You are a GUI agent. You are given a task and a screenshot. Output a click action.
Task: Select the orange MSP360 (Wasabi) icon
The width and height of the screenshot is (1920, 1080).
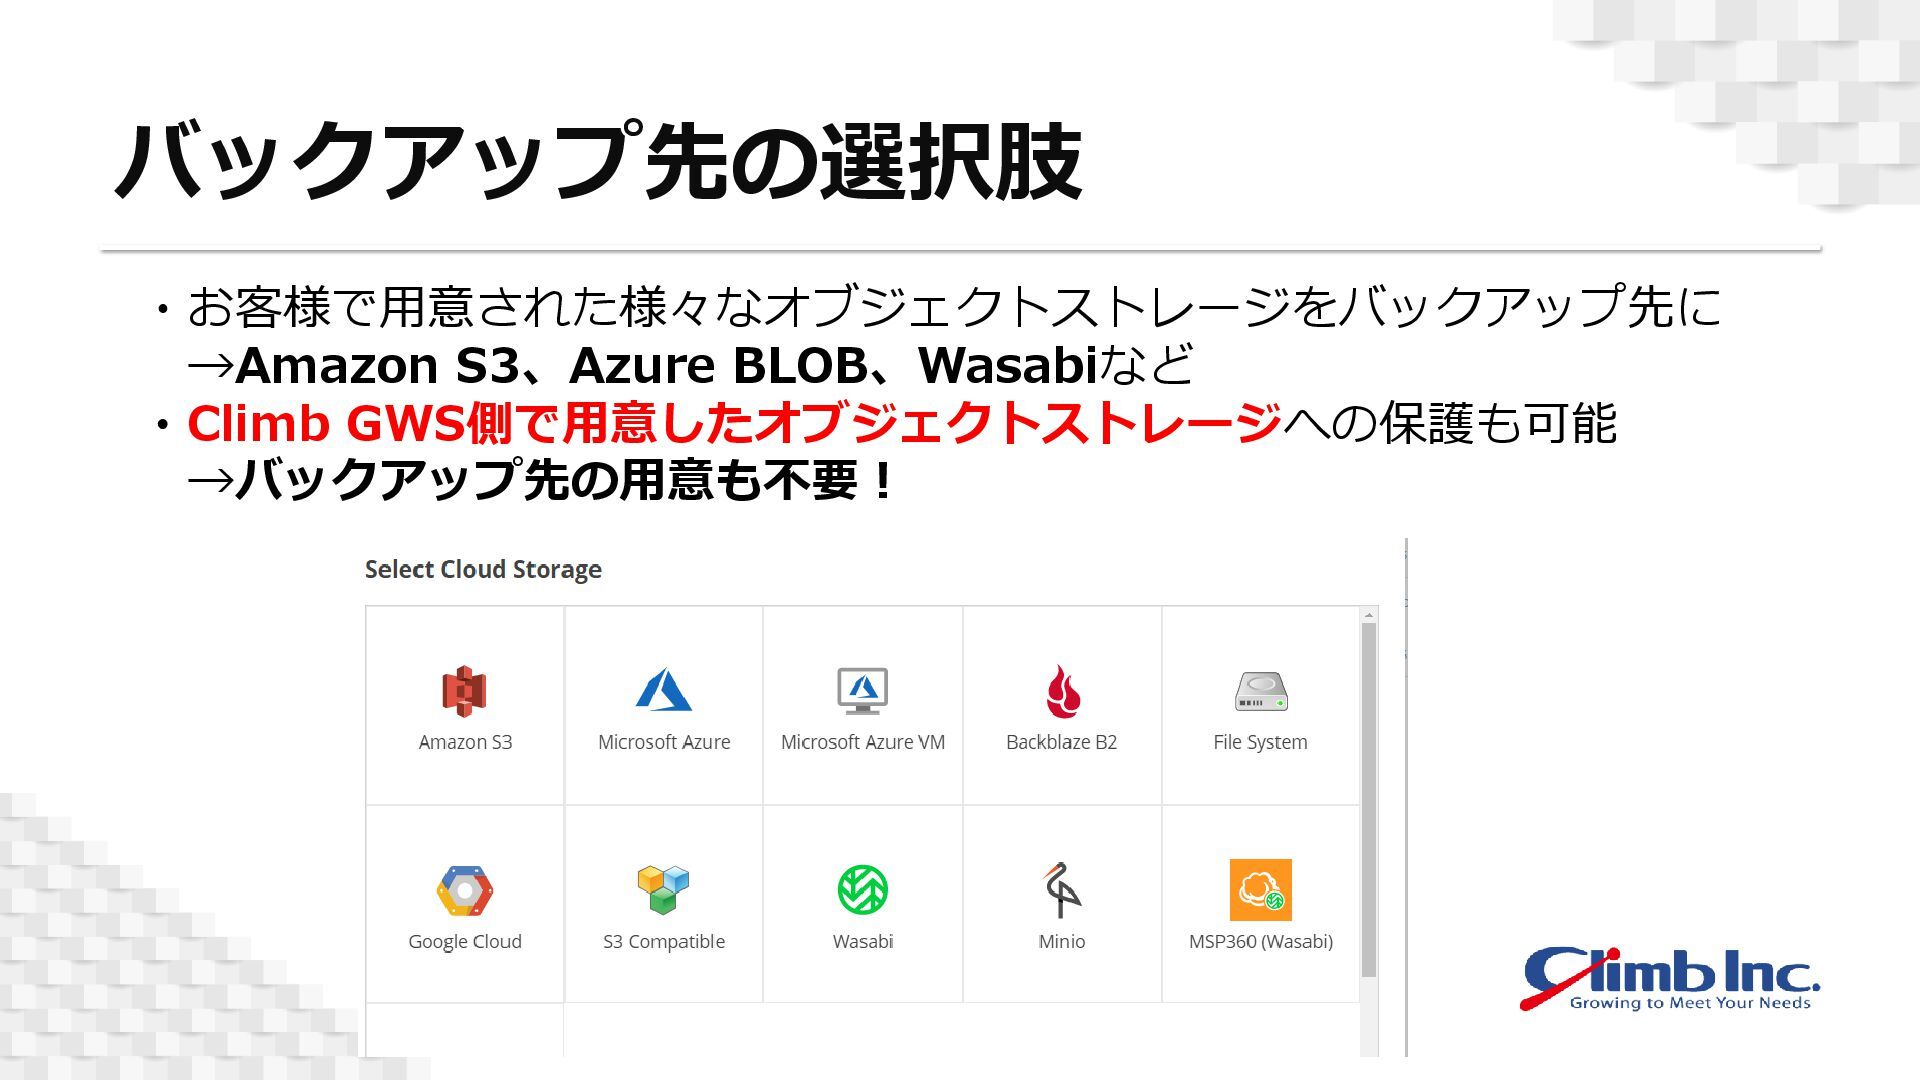[1261, 890]
